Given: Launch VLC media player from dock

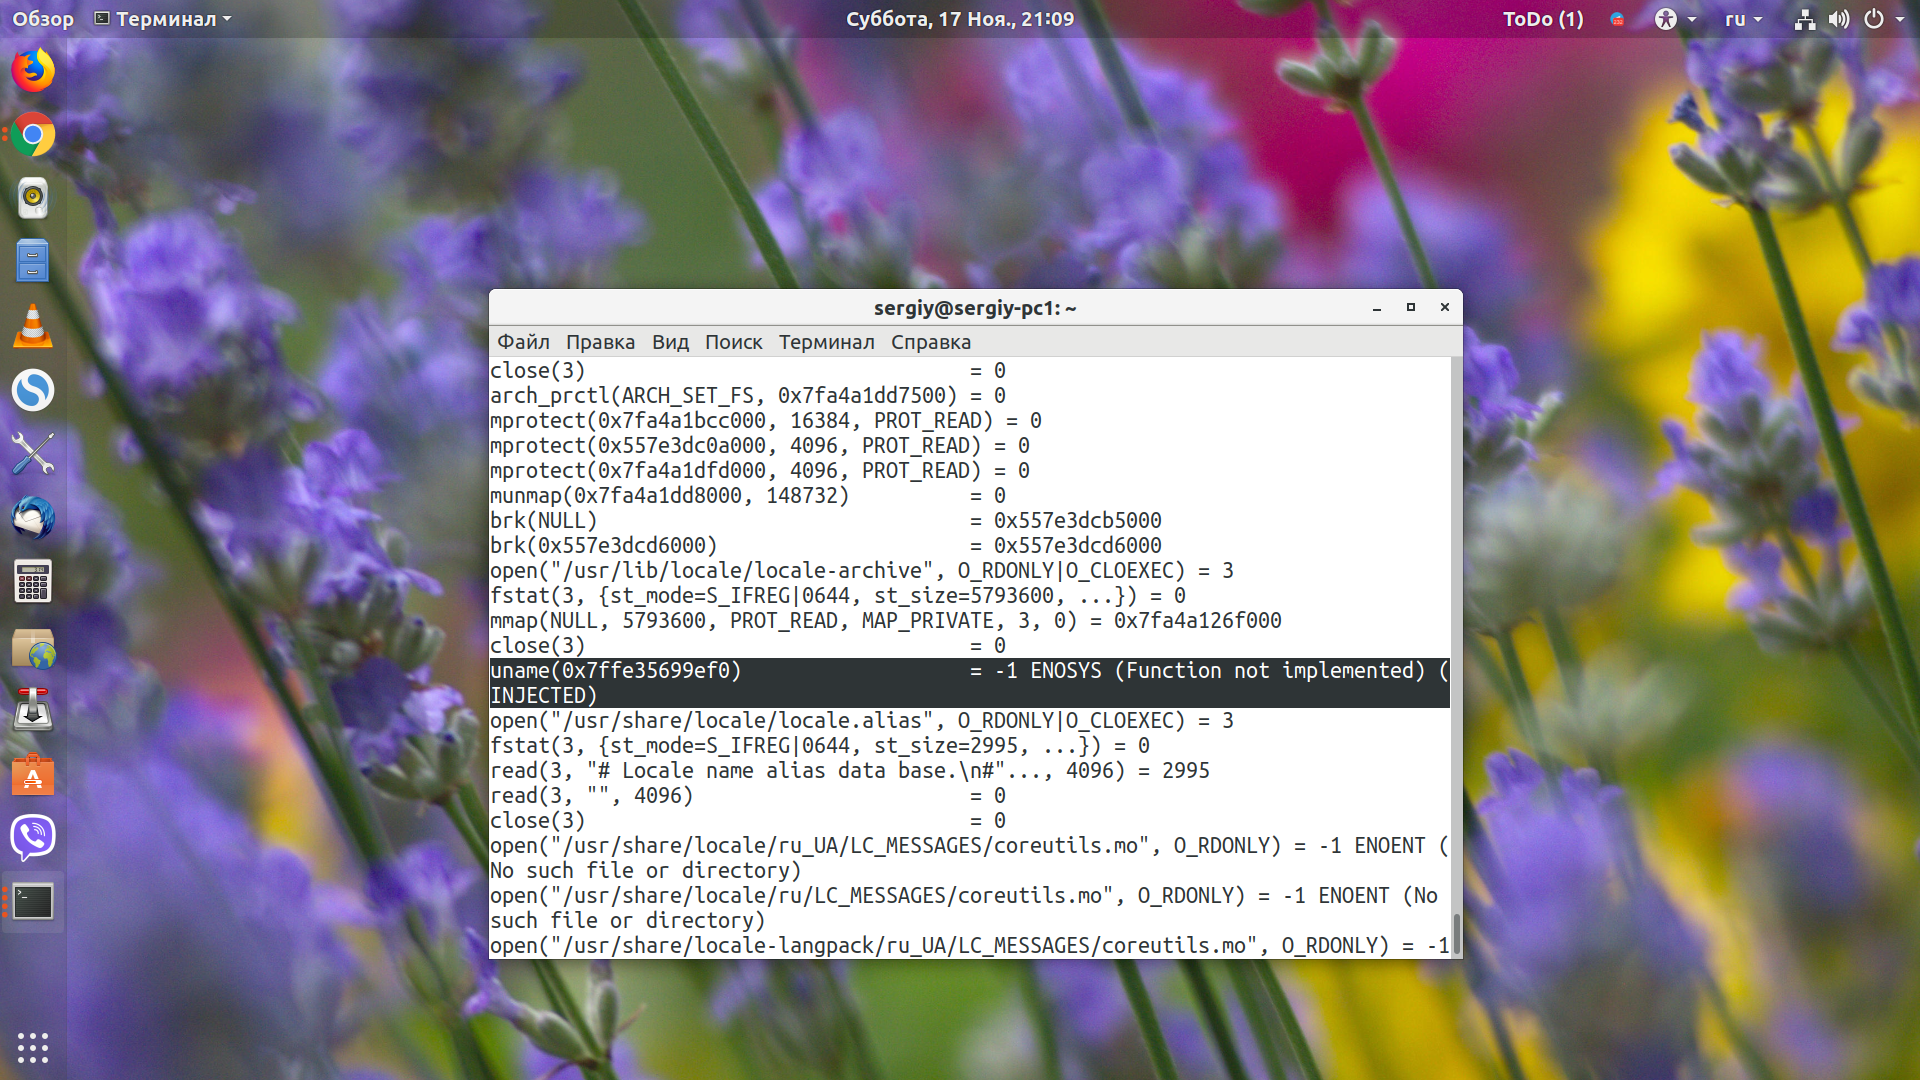Looking at the screenshot, I should click(x=33, y=326).
